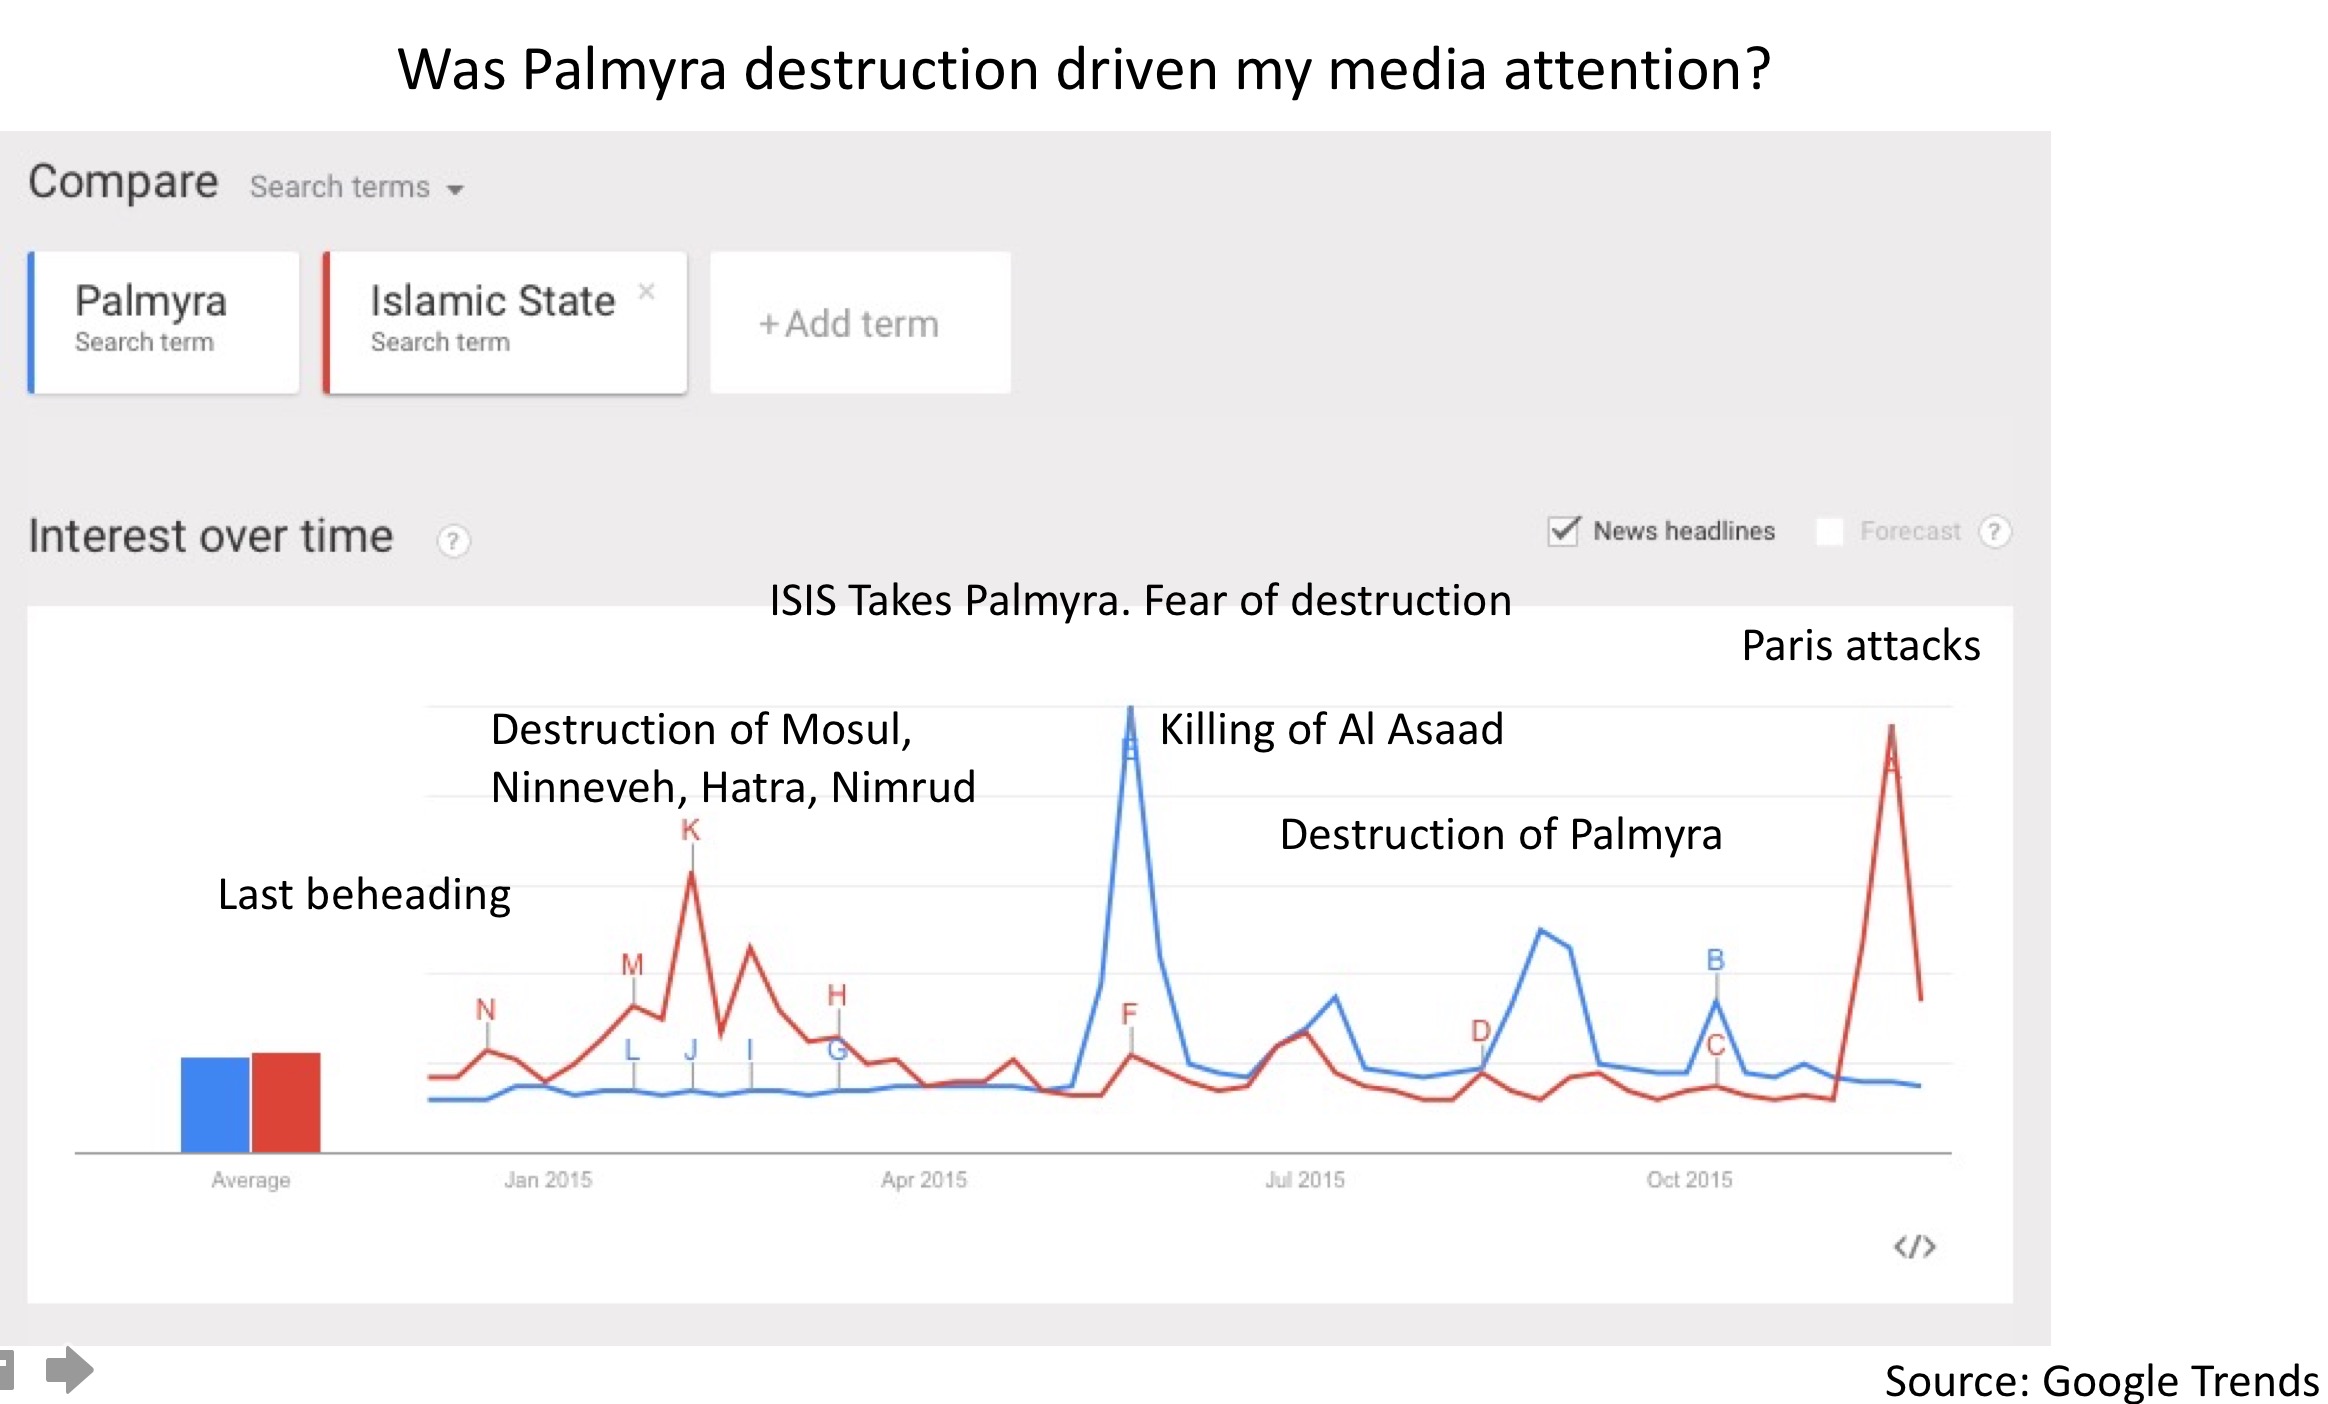This screenshot has height=1404, width=2328.
Task: Click the Add term box
Action: [x=859, y=323]
